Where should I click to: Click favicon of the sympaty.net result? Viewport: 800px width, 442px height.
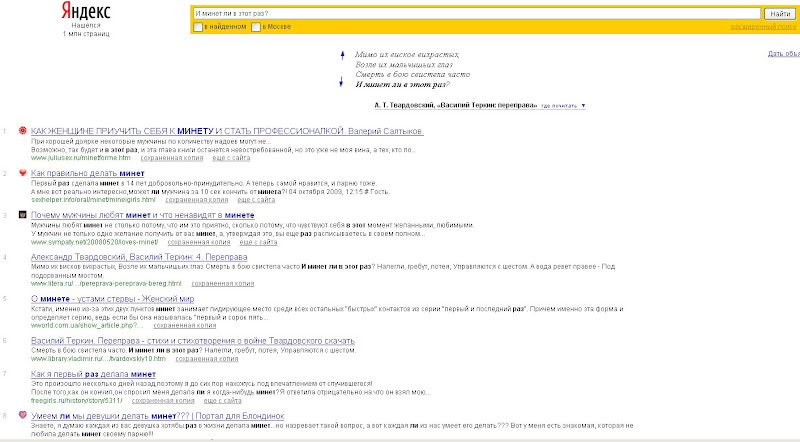22,215
